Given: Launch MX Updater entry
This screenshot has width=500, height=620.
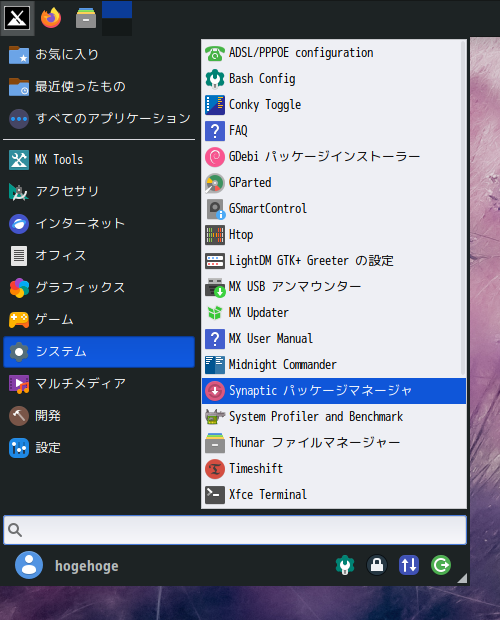Looking at the screenshot, I should pos(334,313).
